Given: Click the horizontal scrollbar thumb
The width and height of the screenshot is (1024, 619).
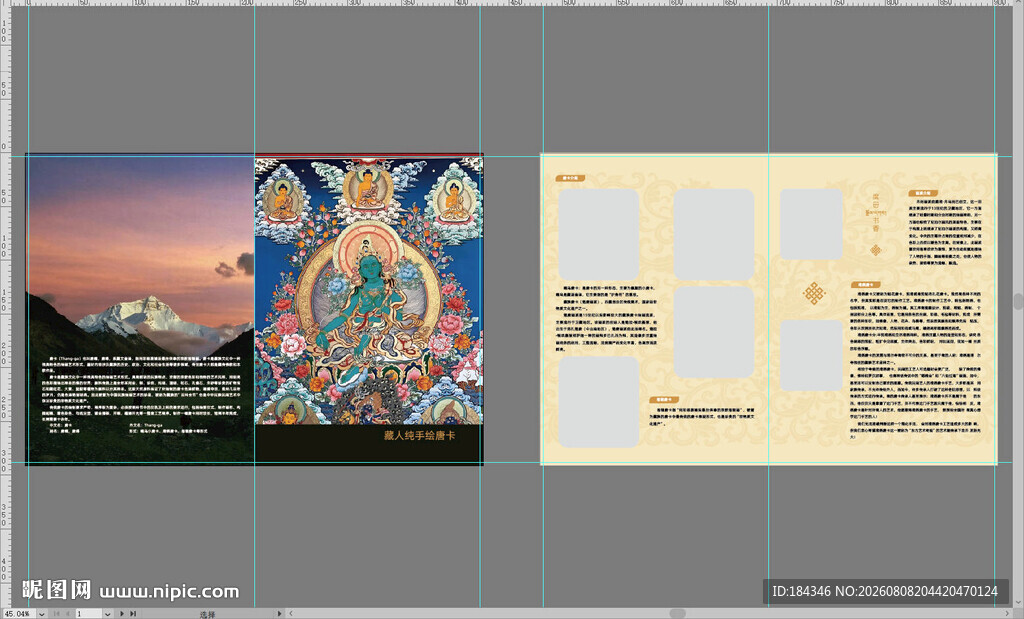Looking at the screenshot, I should coord(677,614).
